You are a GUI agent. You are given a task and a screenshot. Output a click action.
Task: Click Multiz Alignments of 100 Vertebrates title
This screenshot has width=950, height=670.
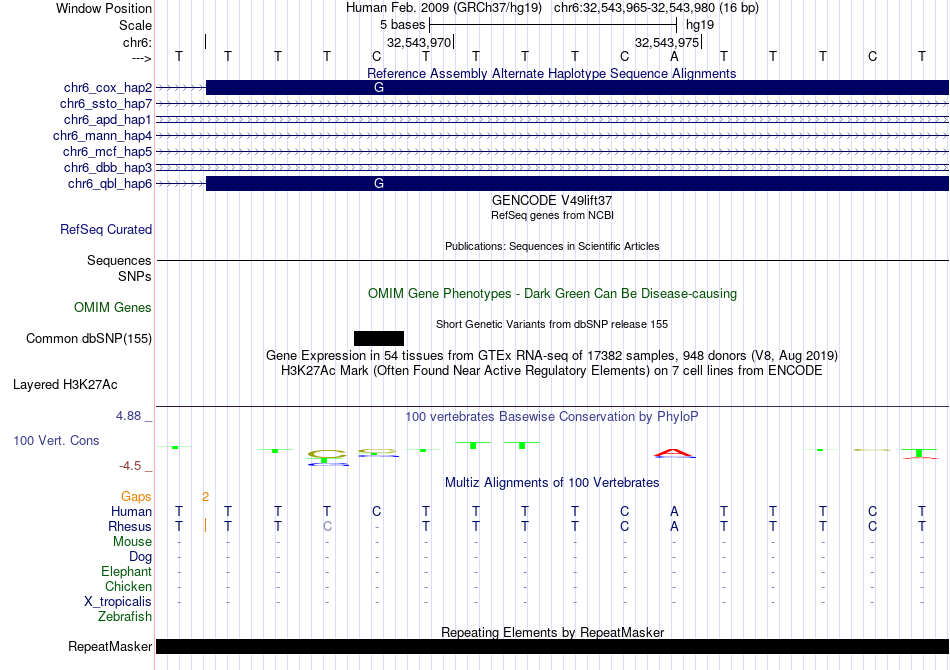click(552, 483)
